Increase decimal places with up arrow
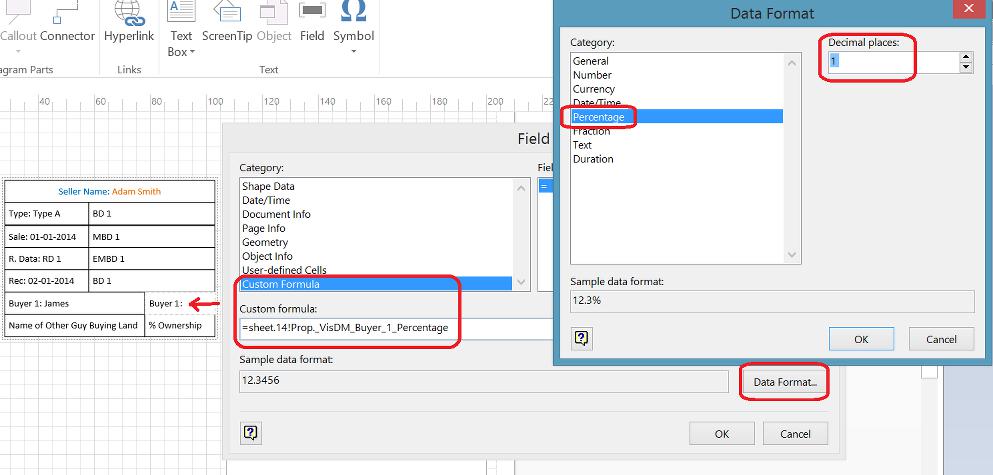Viewport: 993px width, 475px height. pos(965,57)
